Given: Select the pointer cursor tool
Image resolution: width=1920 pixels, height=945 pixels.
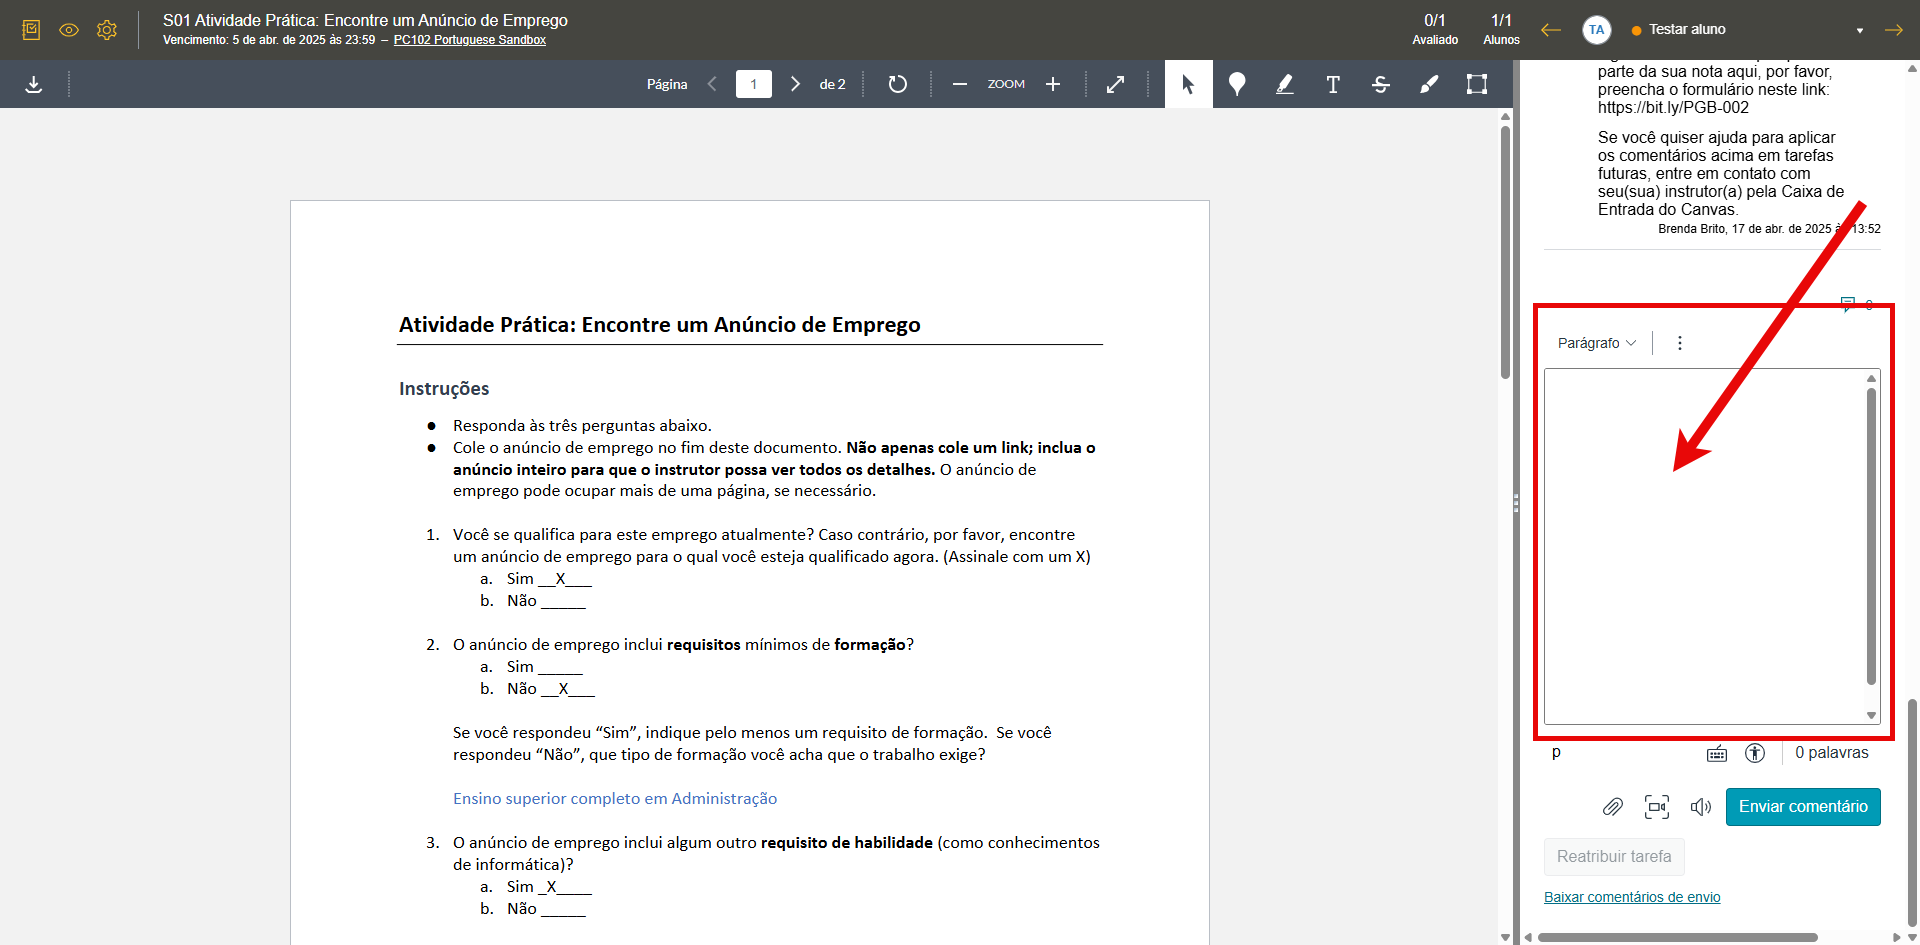Looking at the screenshot, I should point(1189,84).
